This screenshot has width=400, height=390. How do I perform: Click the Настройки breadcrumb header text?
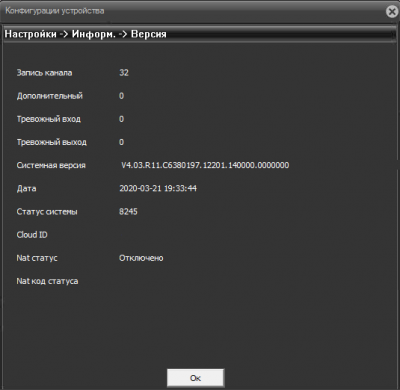pyautogui.click(x=30, y=34)
